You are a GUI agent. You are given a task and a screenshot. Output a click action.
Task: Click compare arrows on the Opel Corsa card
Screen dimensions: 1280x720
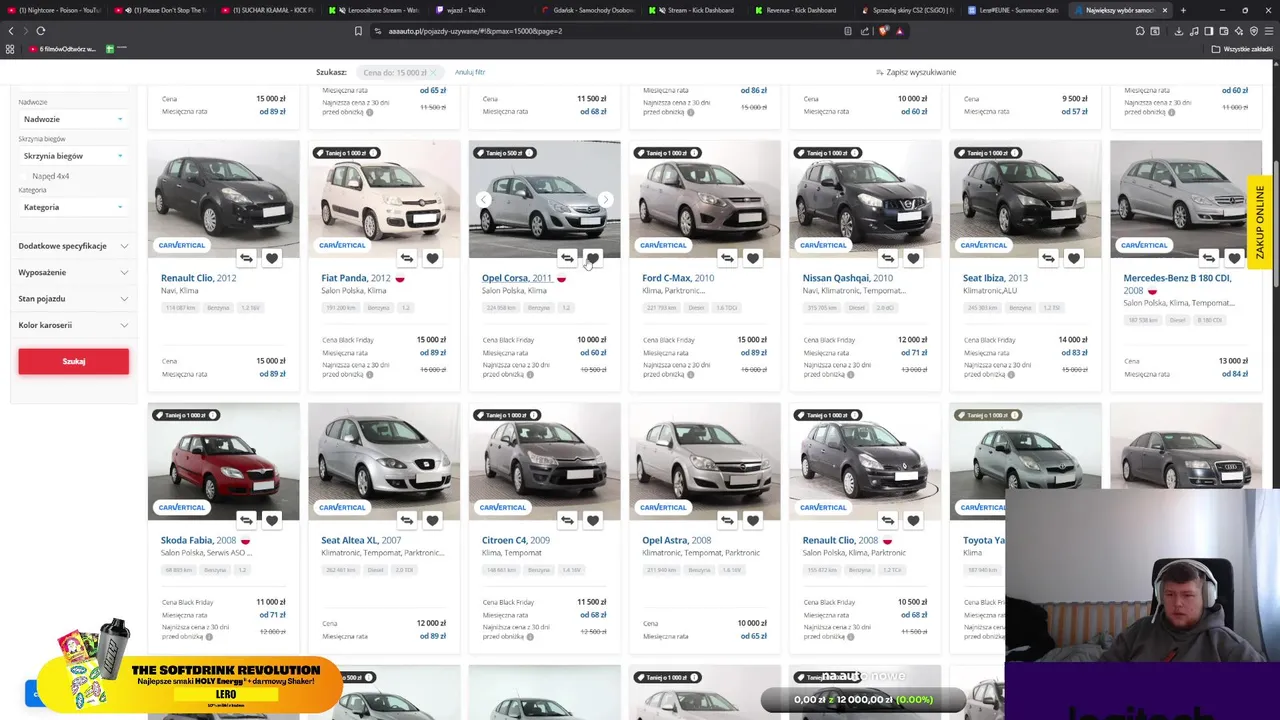pos(567,258)
